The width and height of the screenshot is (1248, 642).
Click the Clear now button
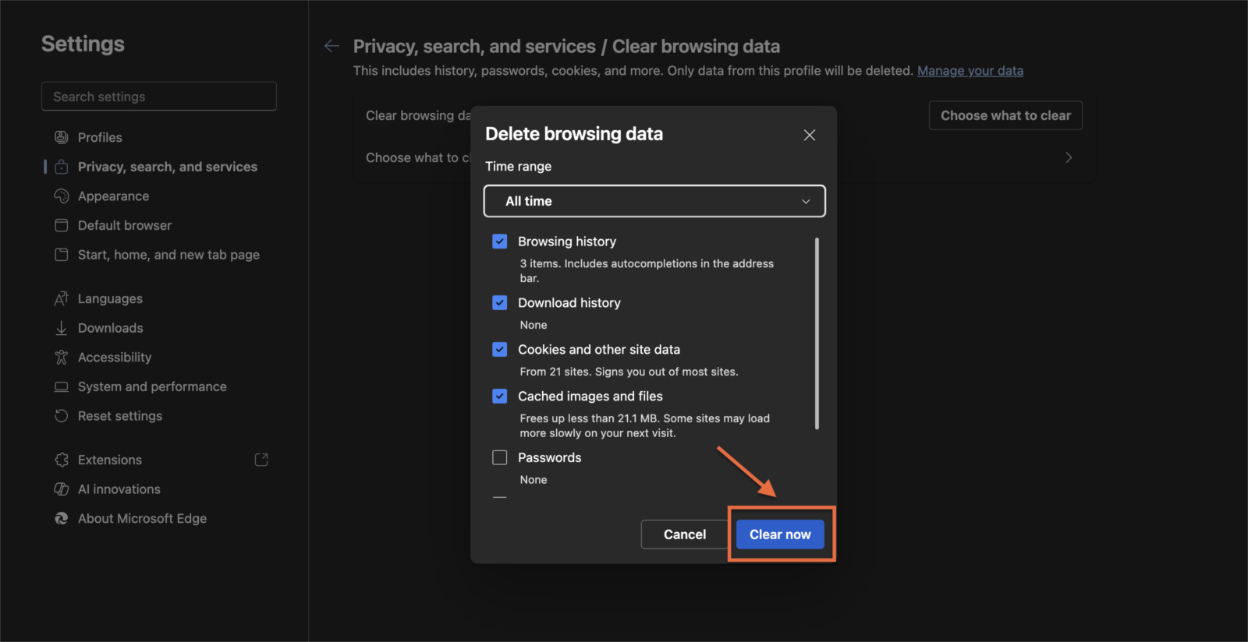(780, 534)
